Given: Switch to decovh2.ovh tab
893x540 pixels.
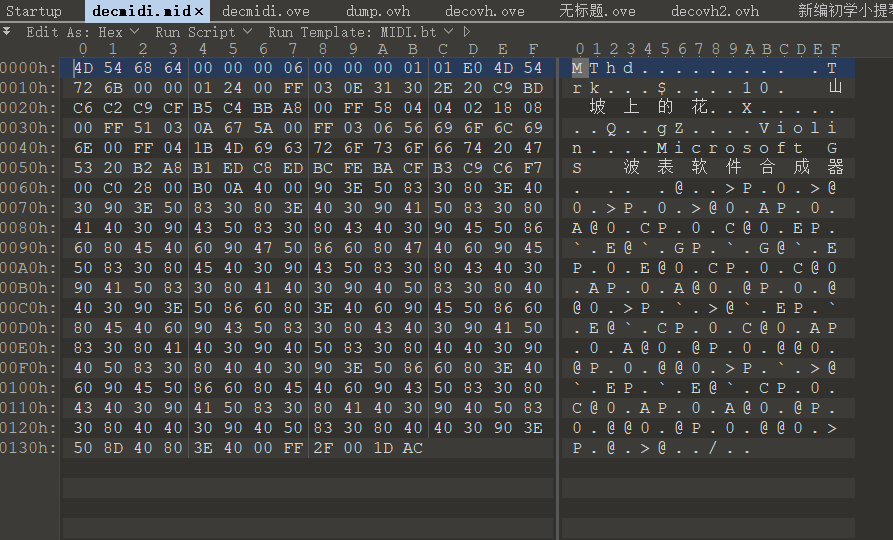Looking at the screenshot, I should (x=715, y=11).
